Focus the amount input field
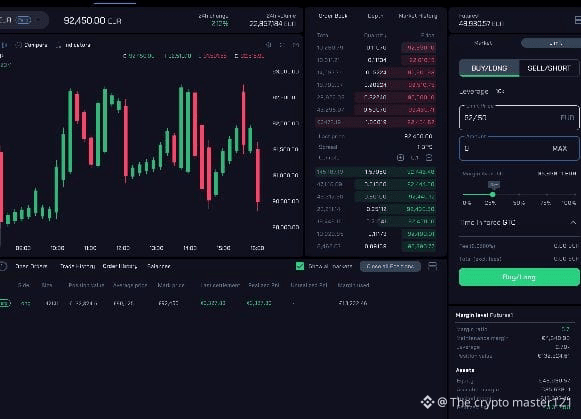581x419 pixels. (519, 148)
